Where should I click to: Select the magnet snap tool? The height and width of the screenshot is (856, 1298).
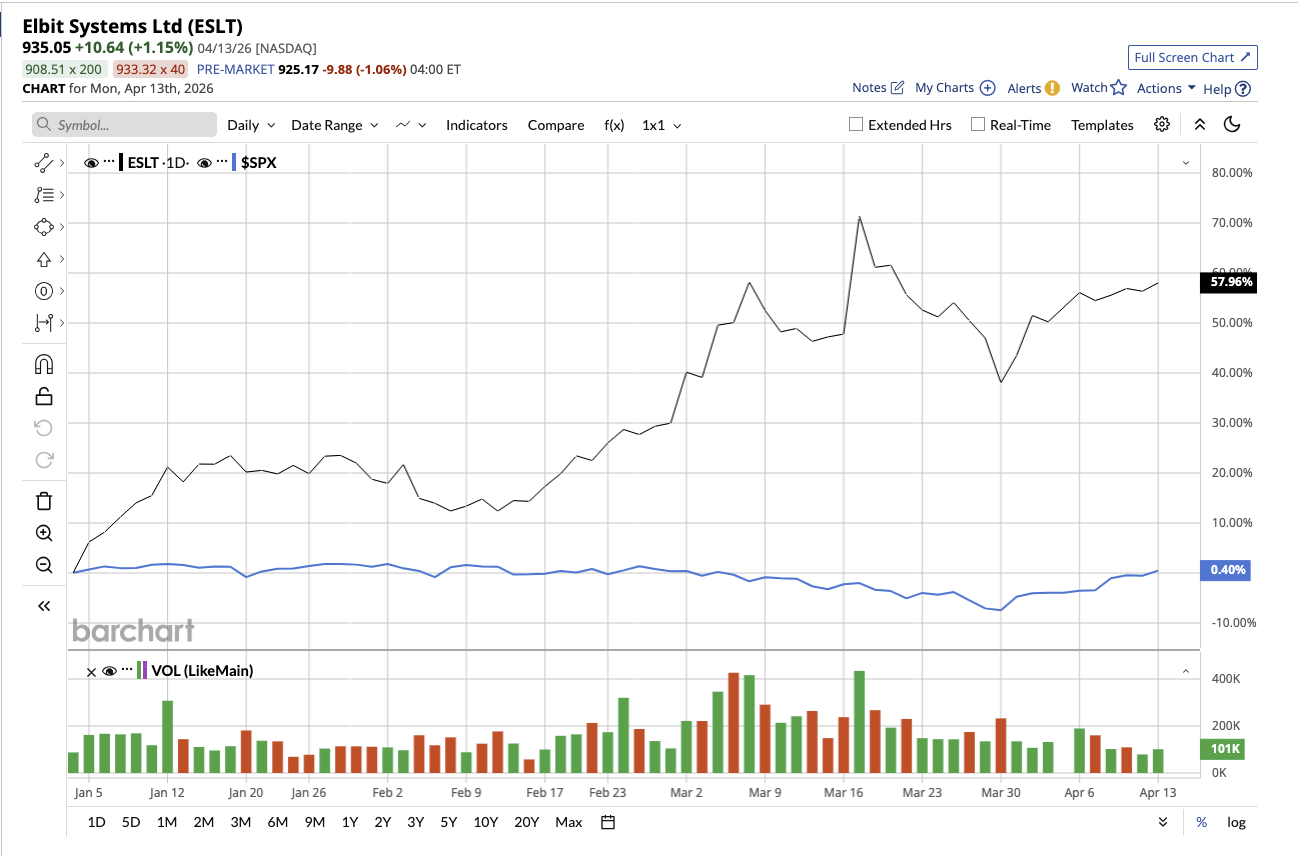click(43, 364)
